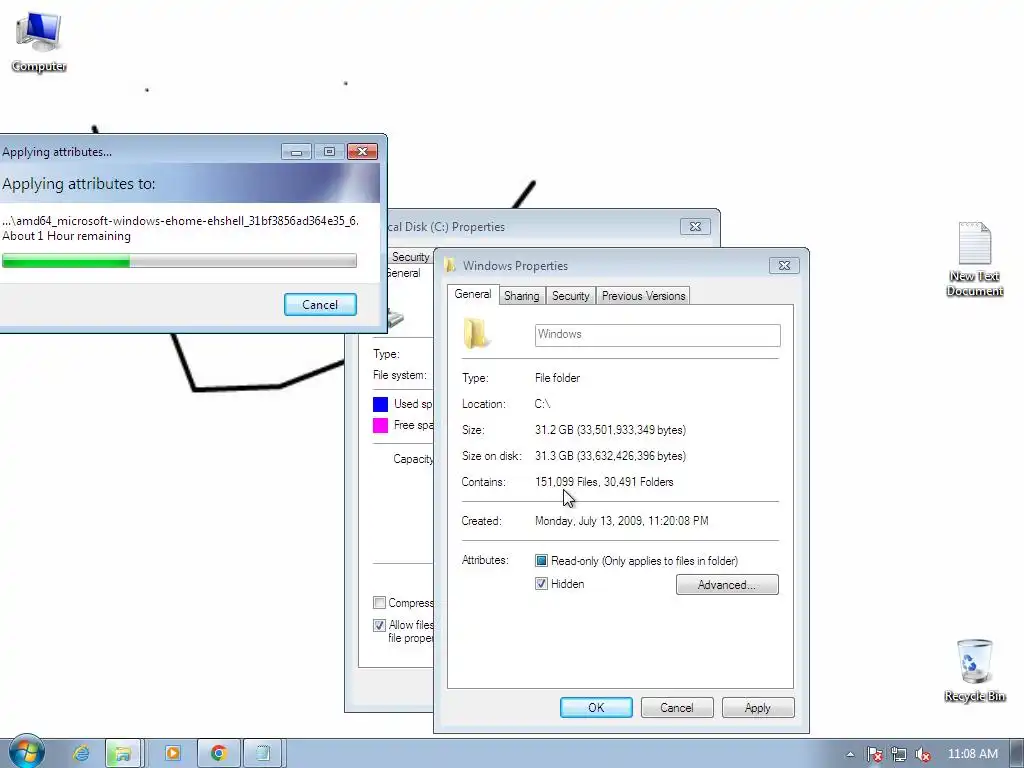The height and width of the screenshot is (768, 1024).
Task: Open muted volume tray icon
Action: 922,754
